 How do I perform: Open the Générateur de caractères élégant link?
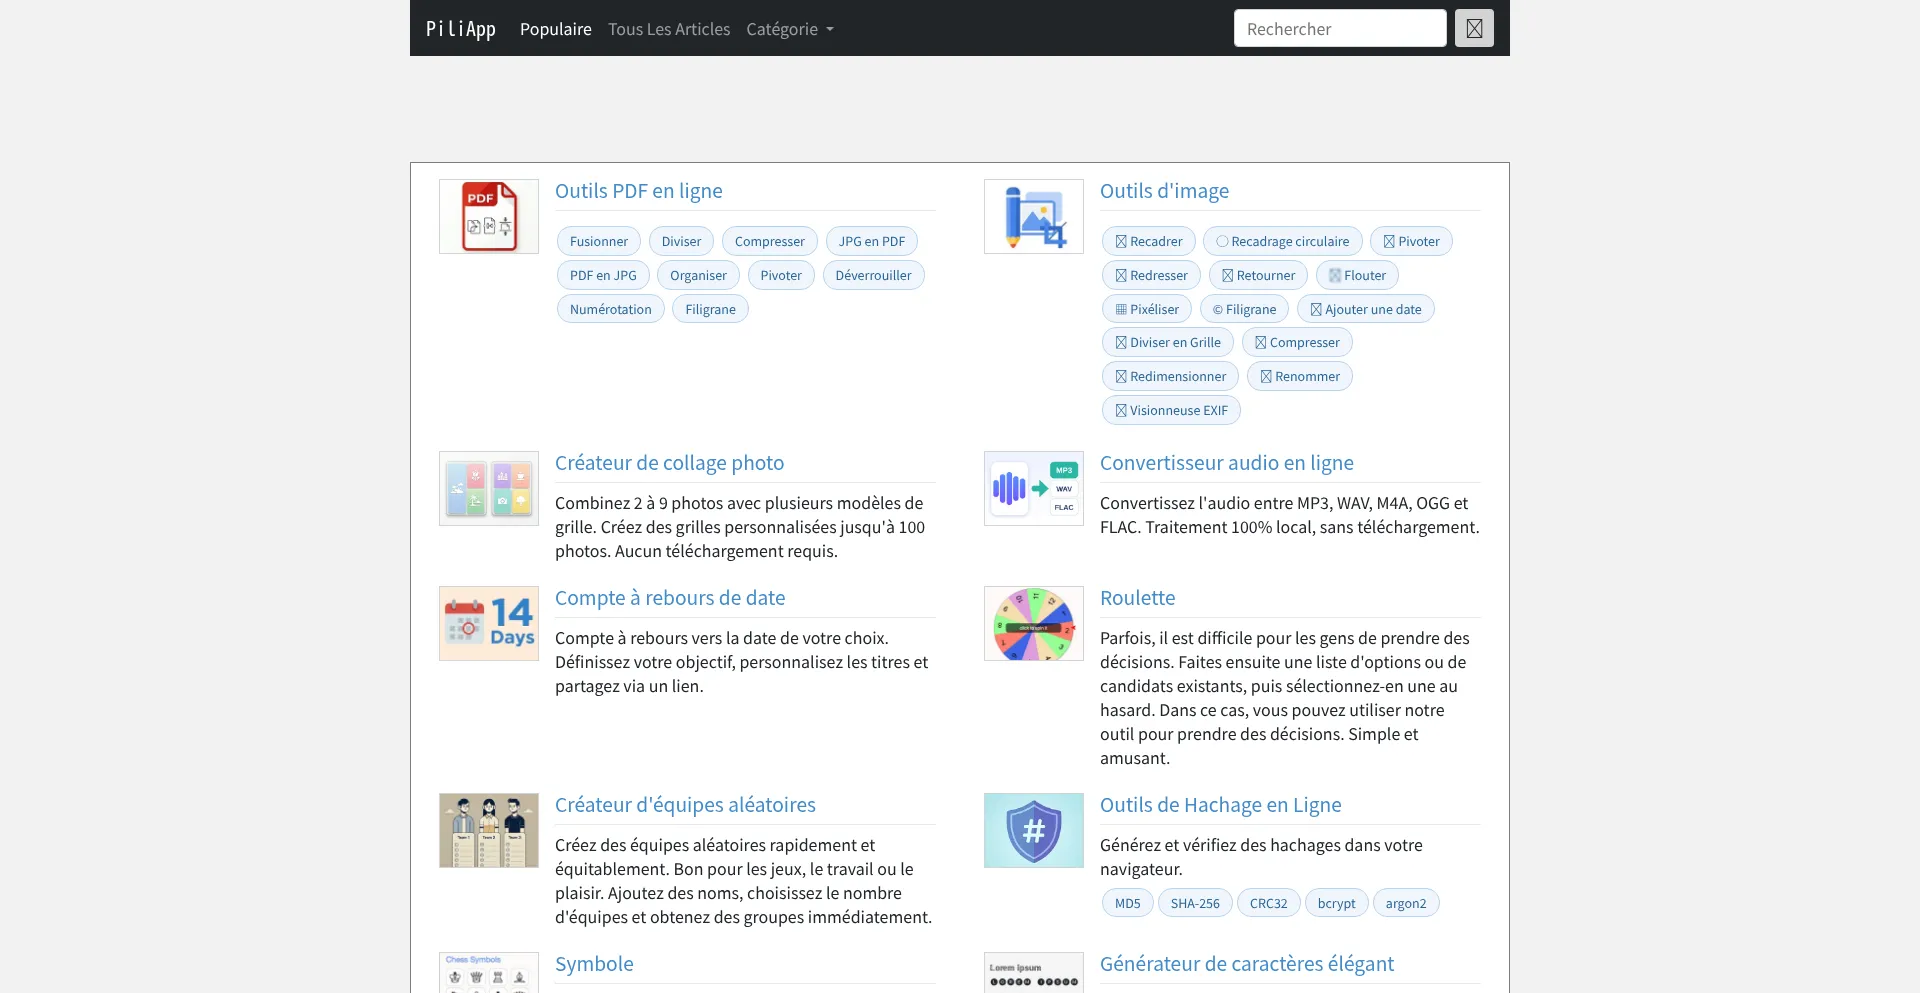pyautogui.click(x=1247, y=964)
